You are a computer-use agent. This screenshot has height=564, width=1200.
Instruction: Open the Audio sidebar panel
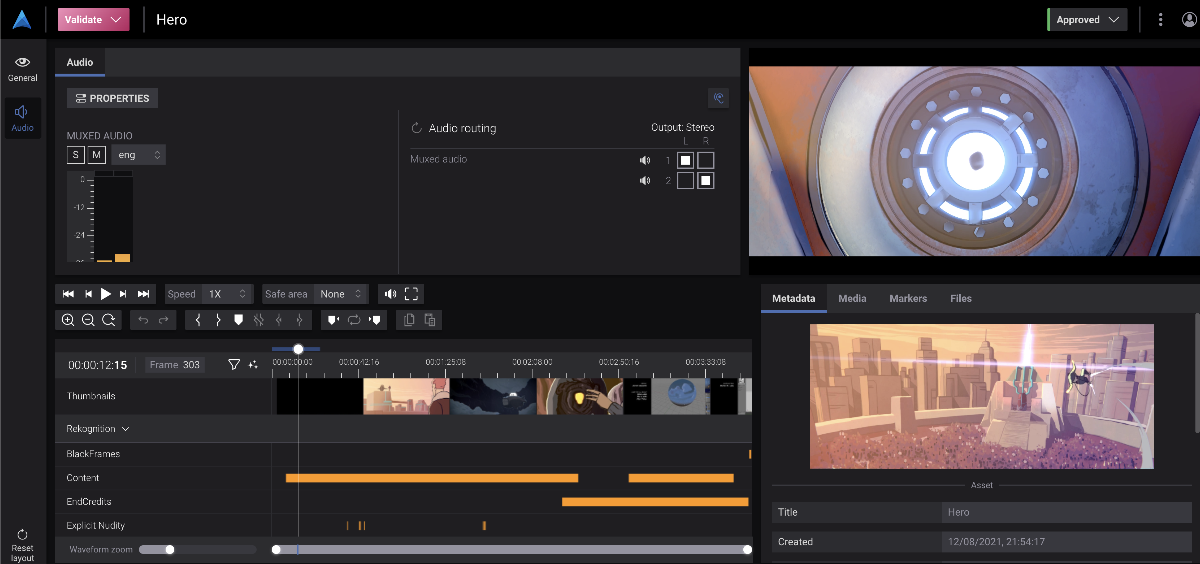[x=22, y=118]
